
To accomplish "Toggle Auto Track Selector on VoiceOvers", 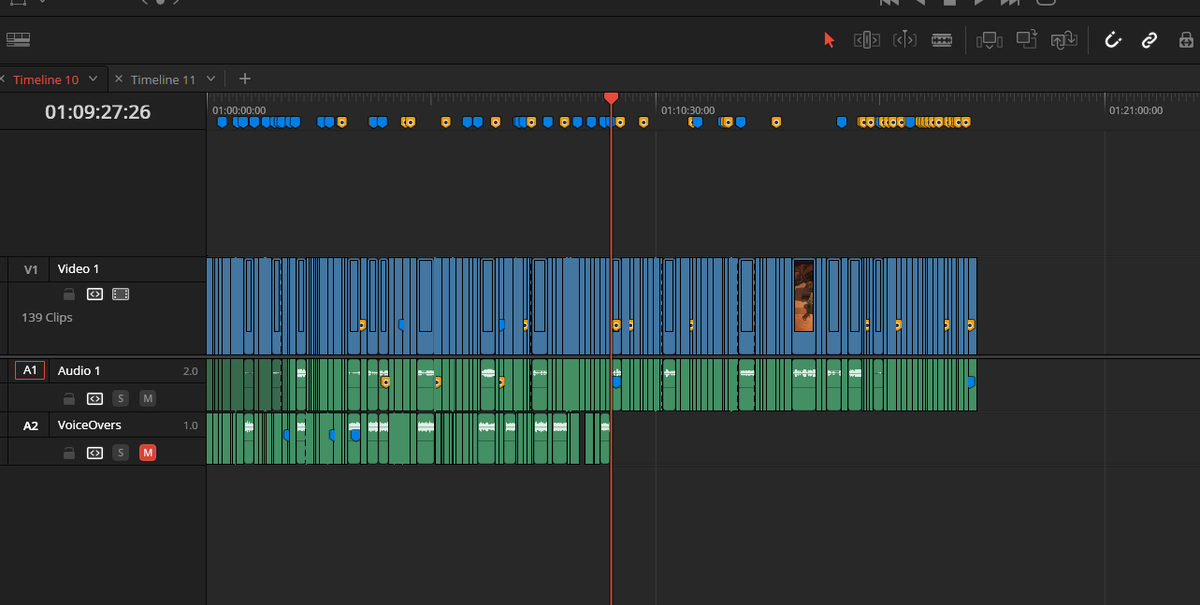I will pos(94,453).
